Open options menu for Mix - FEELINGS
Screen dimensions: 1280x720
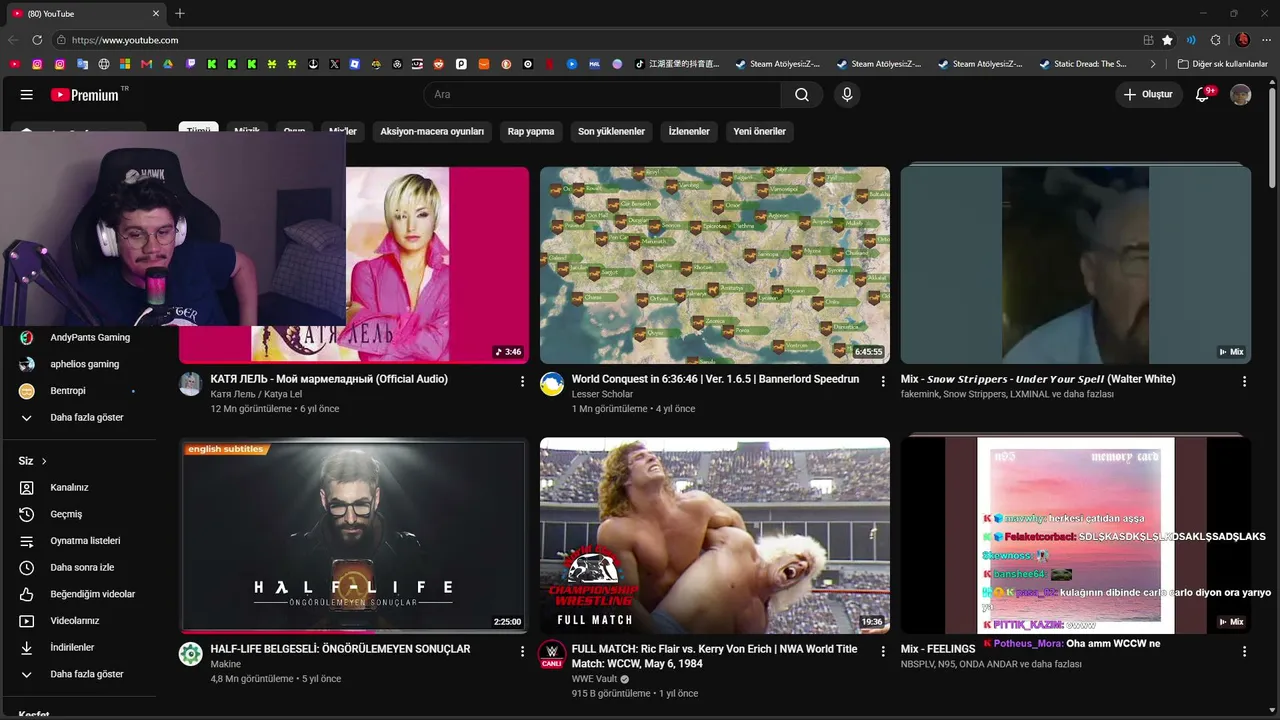pyautogui.click(x=1244, y=651)
